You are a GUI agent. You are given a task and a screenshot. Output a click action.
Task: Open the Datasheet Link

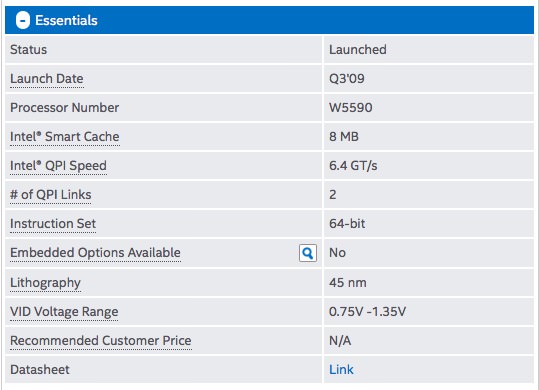[341, 370]
